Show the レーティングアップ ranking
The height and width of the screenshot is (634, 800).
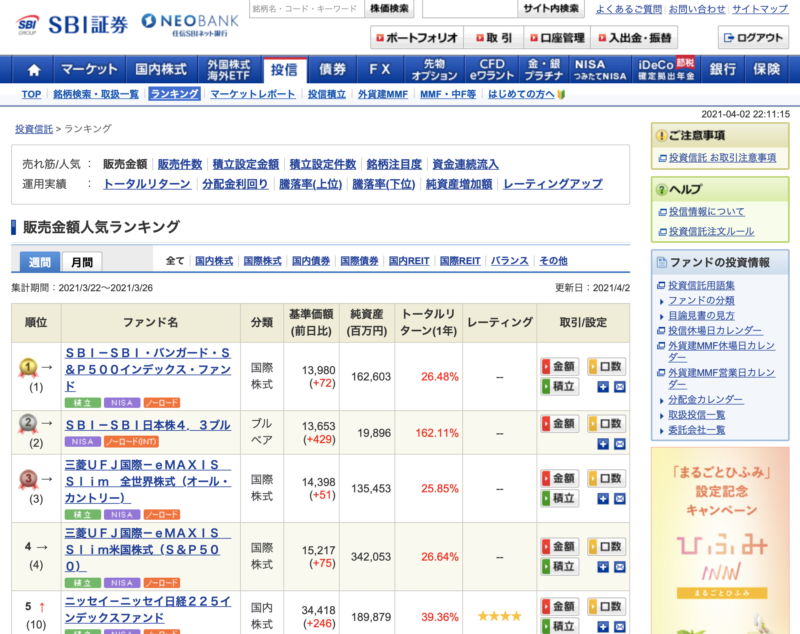click(553, 184)
